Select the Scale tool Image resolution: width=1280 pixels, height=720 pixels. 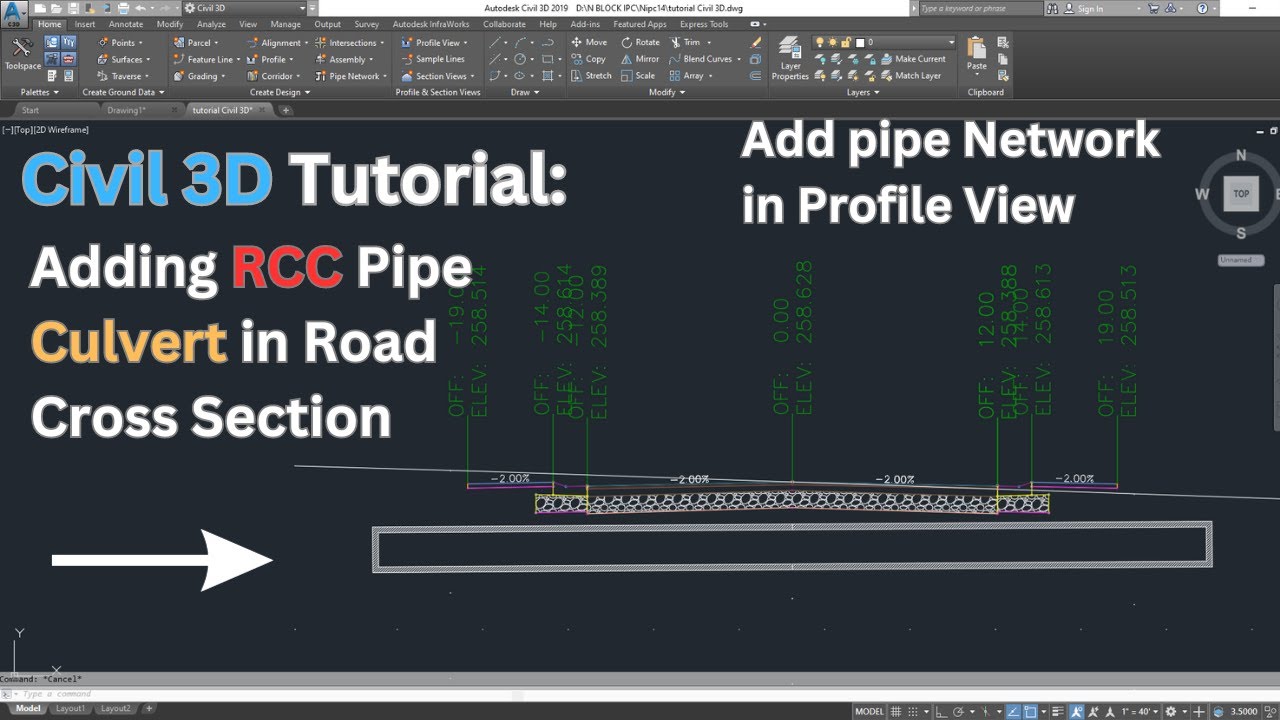[638, 75]
